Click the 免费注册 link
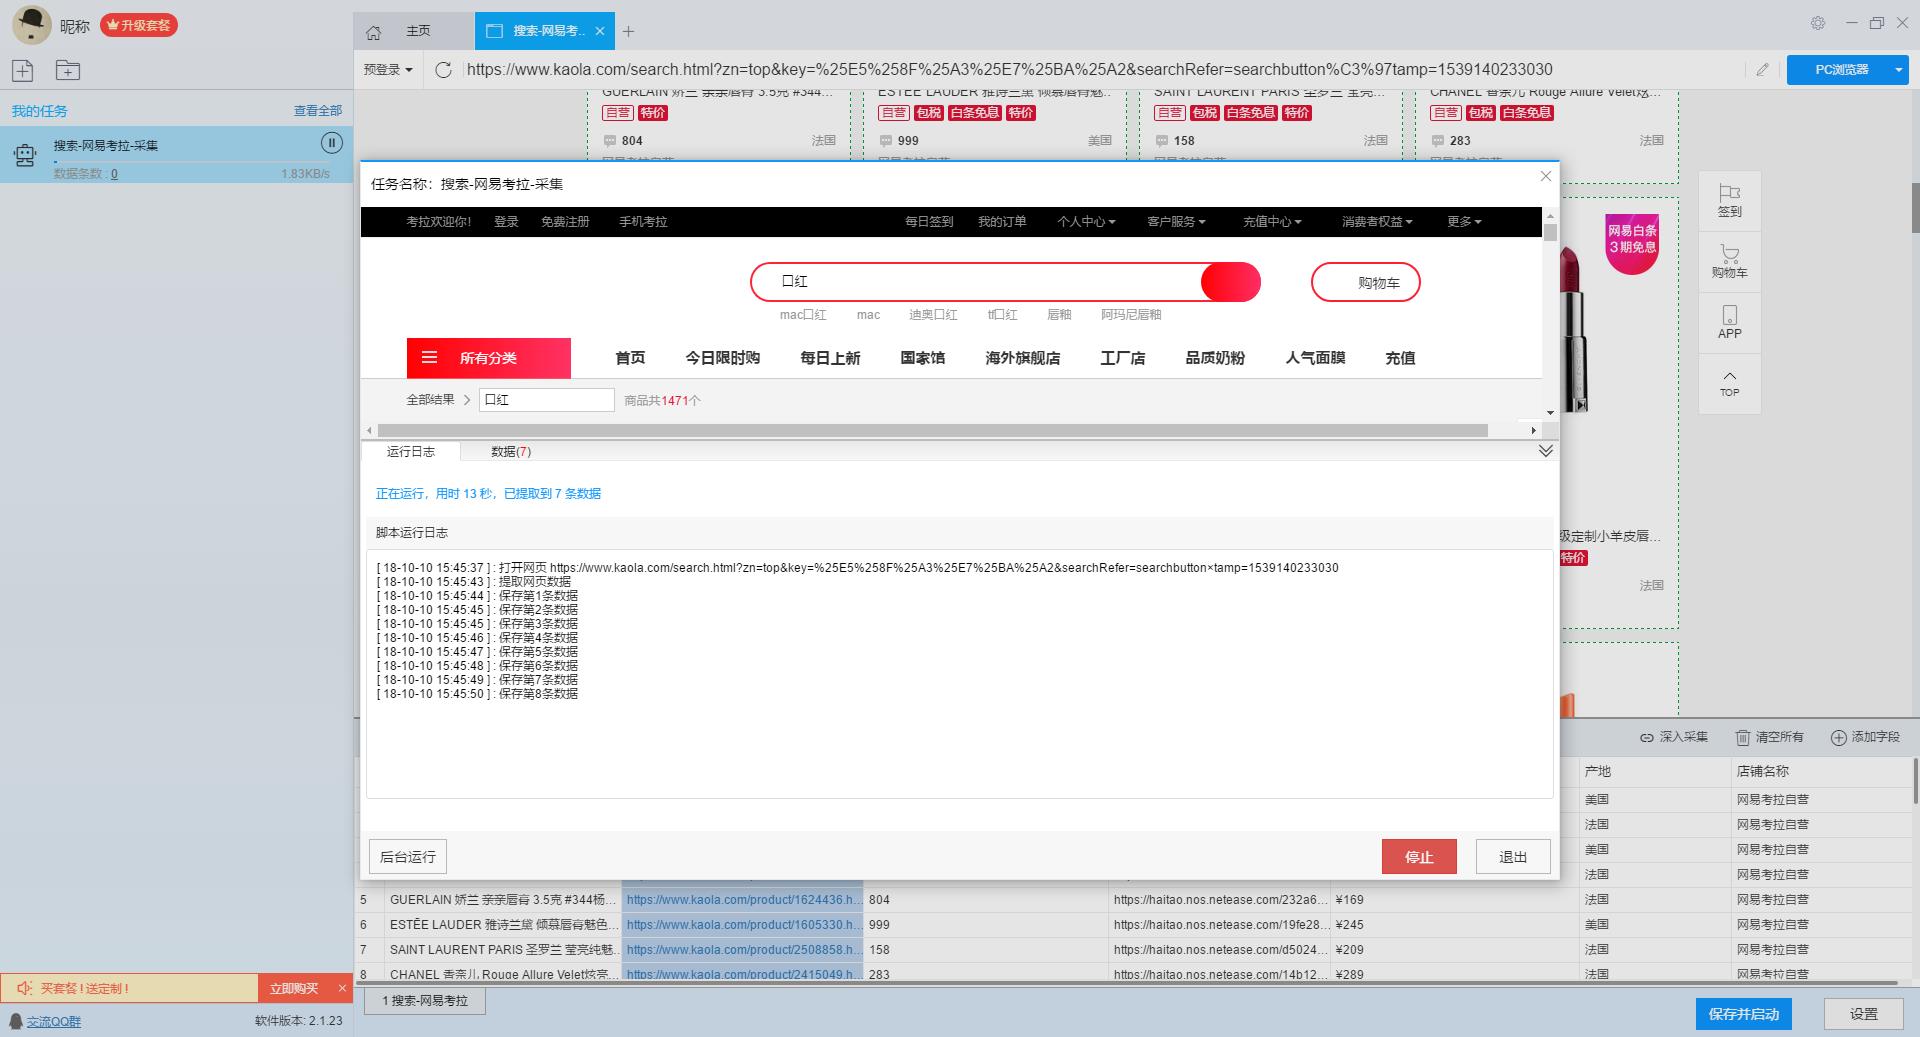Screen dimensions: 1920x1037 coord(565,222)
